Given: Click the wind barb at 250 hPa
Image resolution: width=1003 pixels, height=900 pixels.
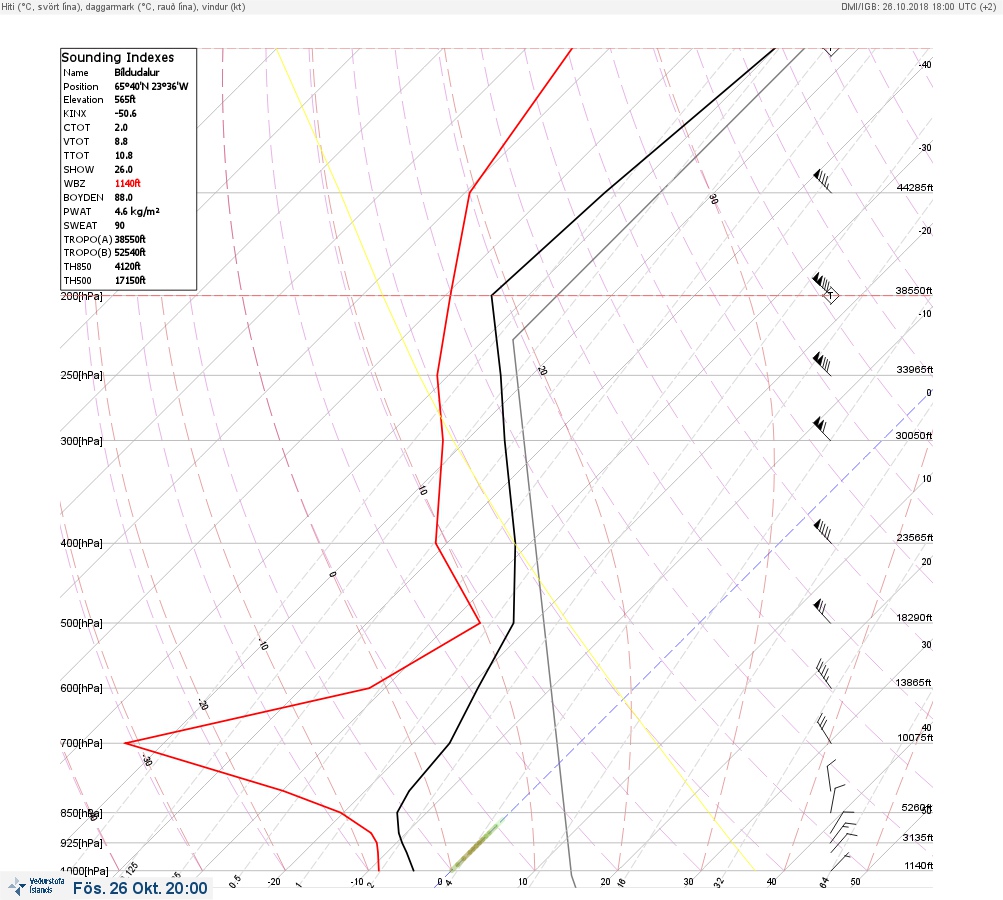Looking at the screenshot, I should (x=822, y=364).
